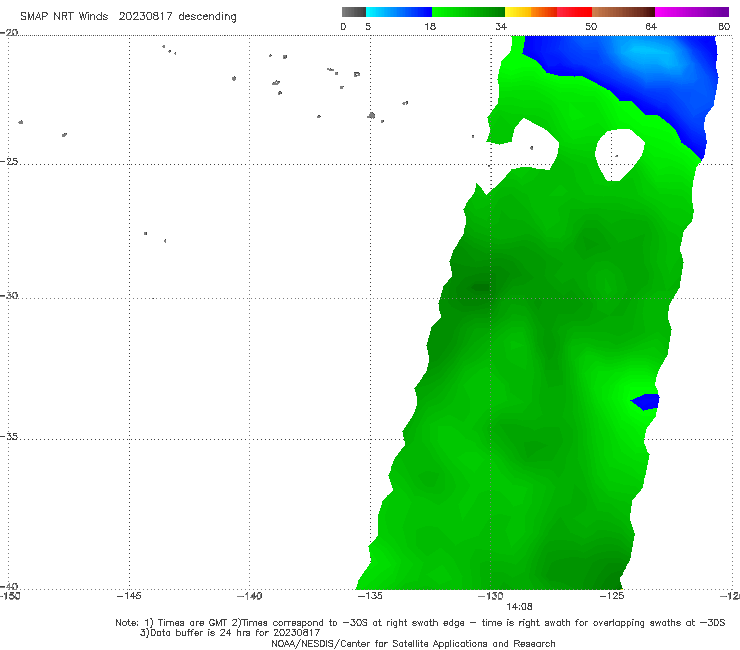
Task: Click the longitude label '-130' on bottom axis
Action: [x=491, y=596]
